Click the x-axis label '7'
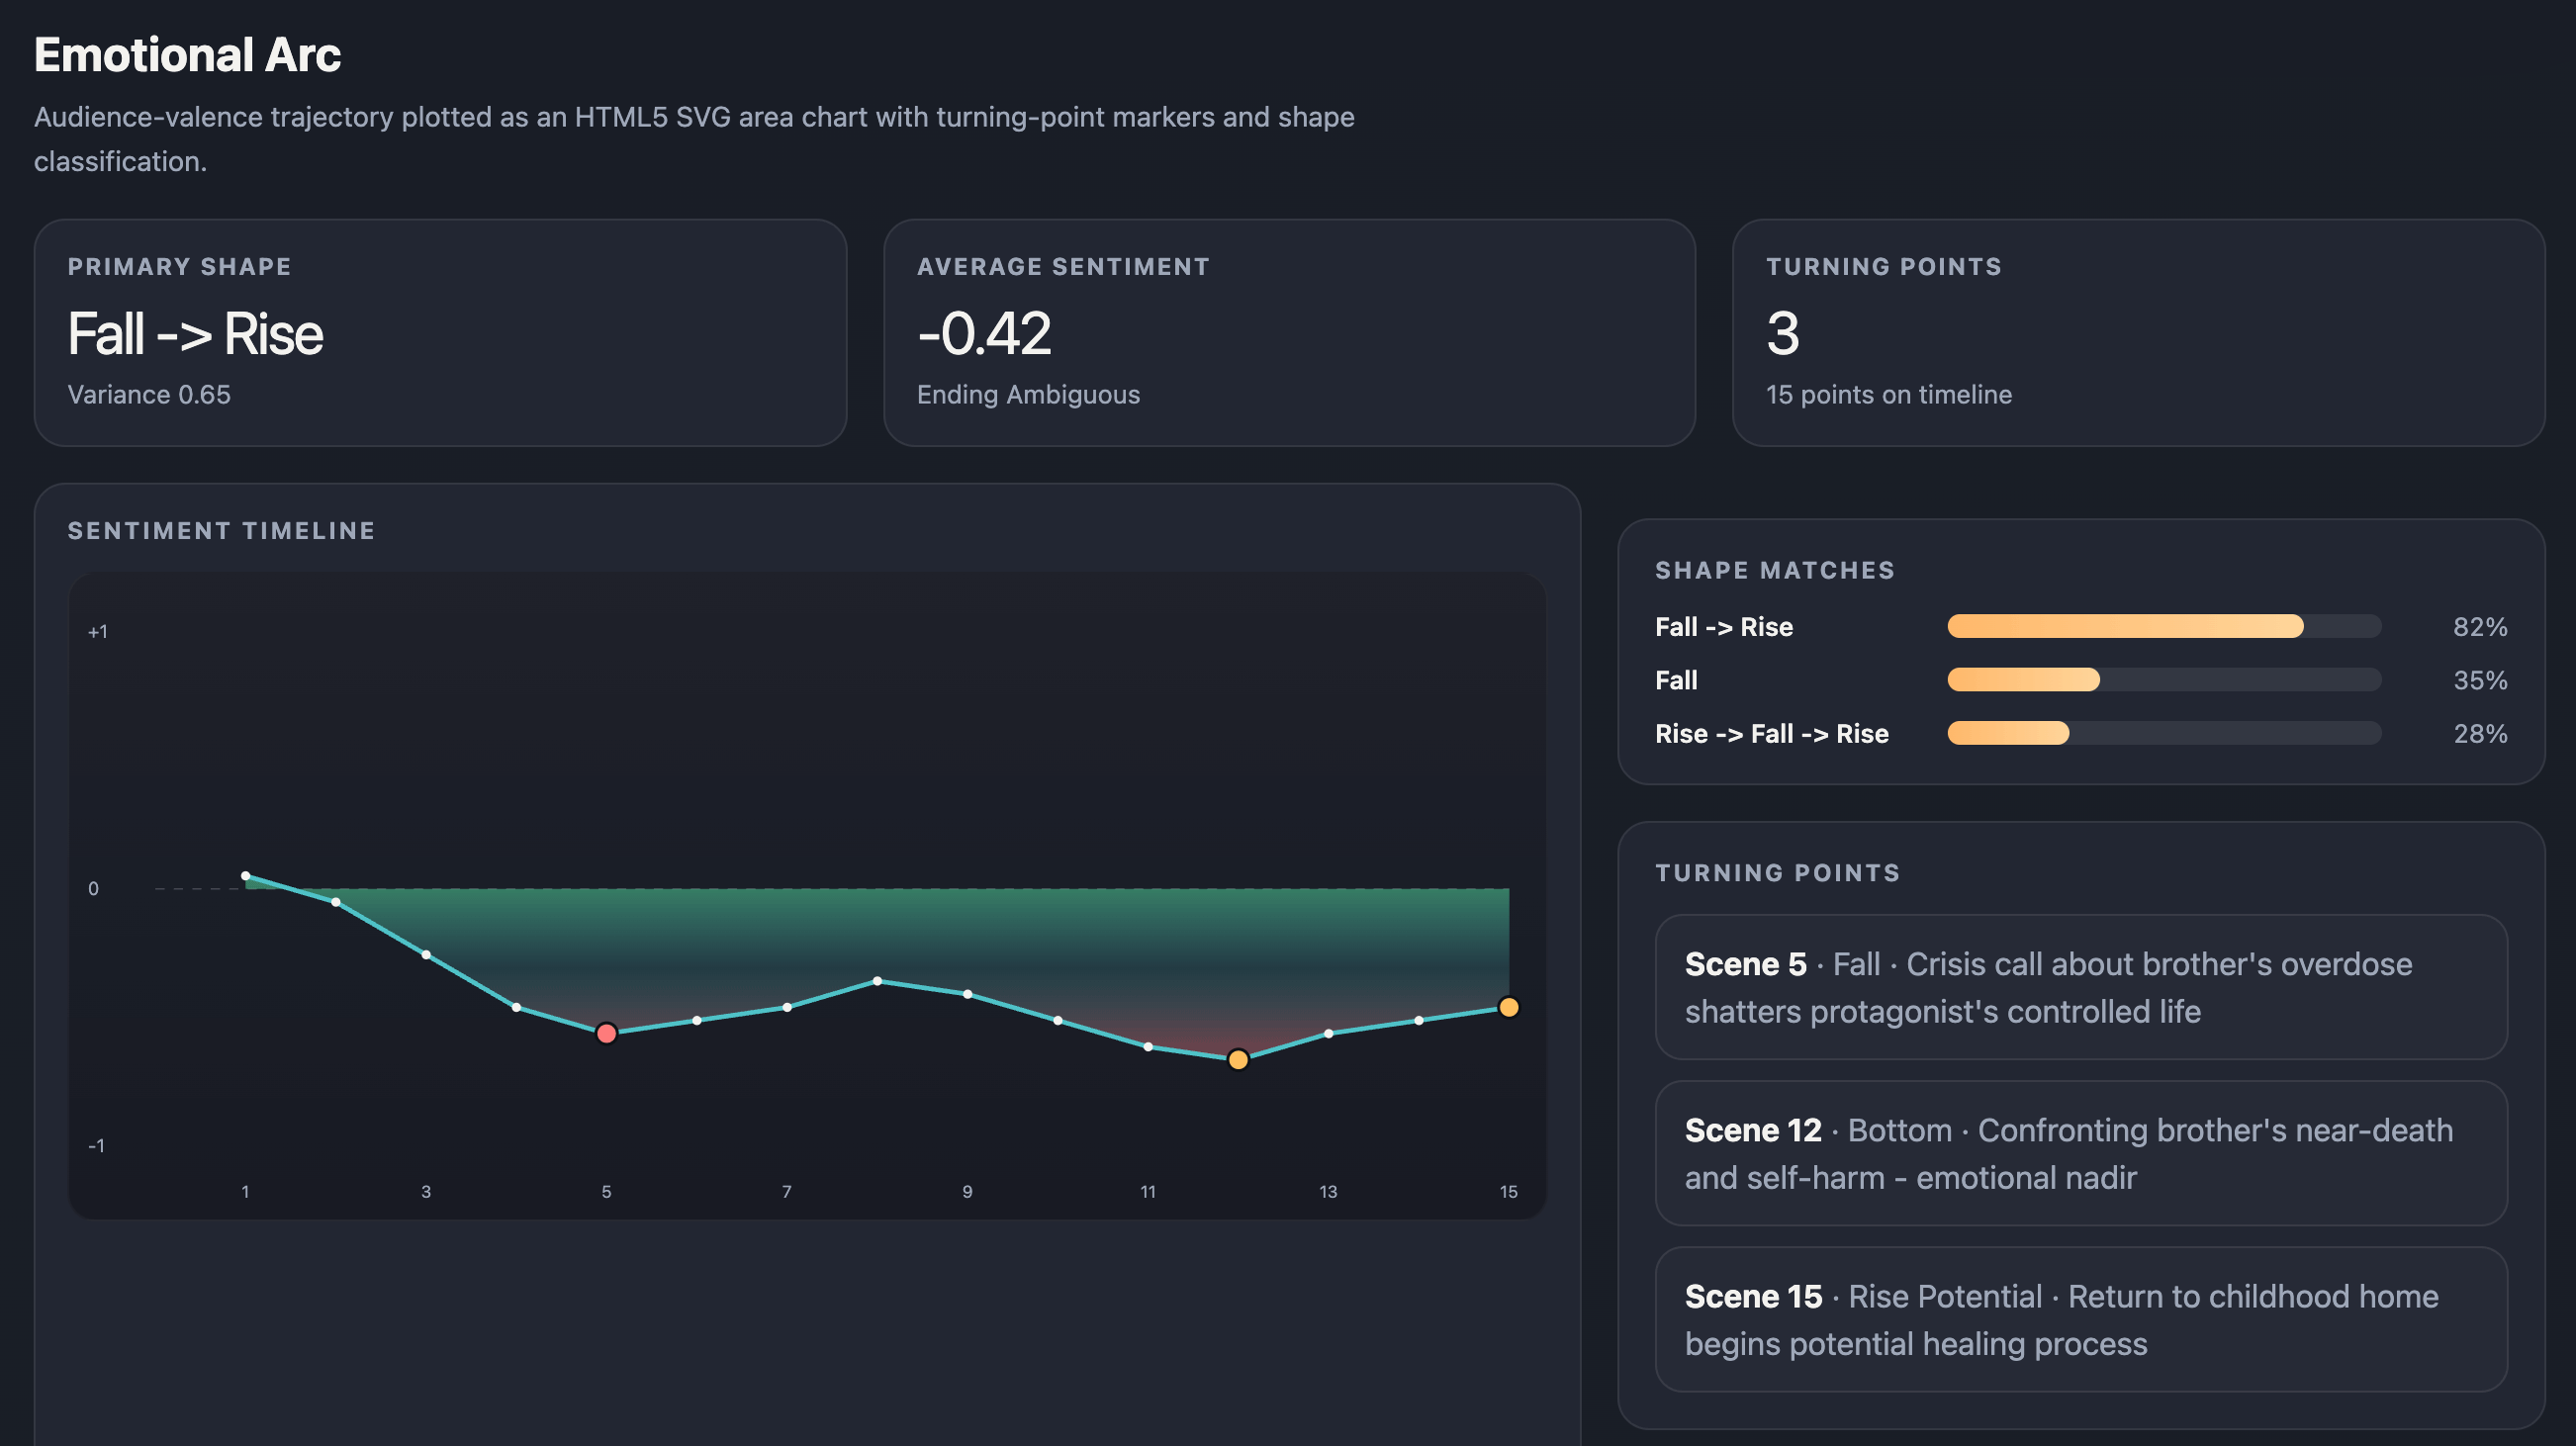The height and width of the screenshot is (1446, 2576). (x=787, y=1192)
